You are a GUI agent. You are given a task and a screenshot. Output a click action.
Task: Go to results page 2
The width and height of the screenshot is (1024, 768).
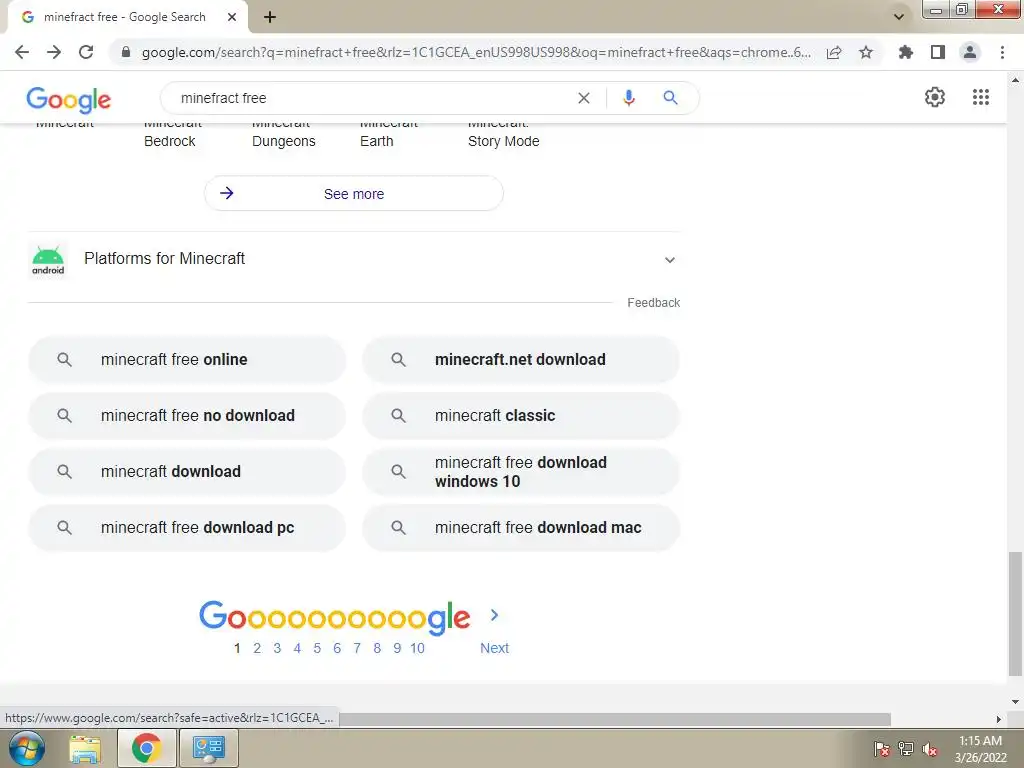tap(257, 648)
